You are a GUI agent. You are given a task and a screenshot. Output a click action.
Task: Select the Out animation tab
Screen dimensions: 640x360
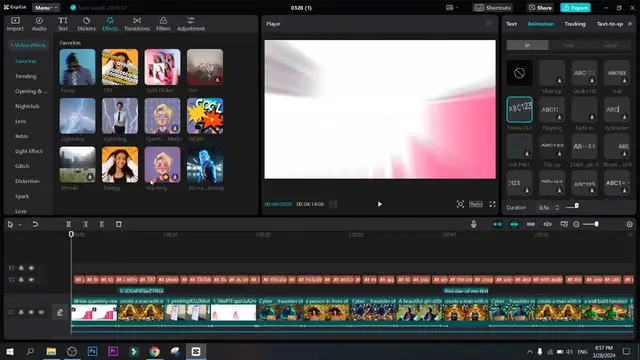569,45
